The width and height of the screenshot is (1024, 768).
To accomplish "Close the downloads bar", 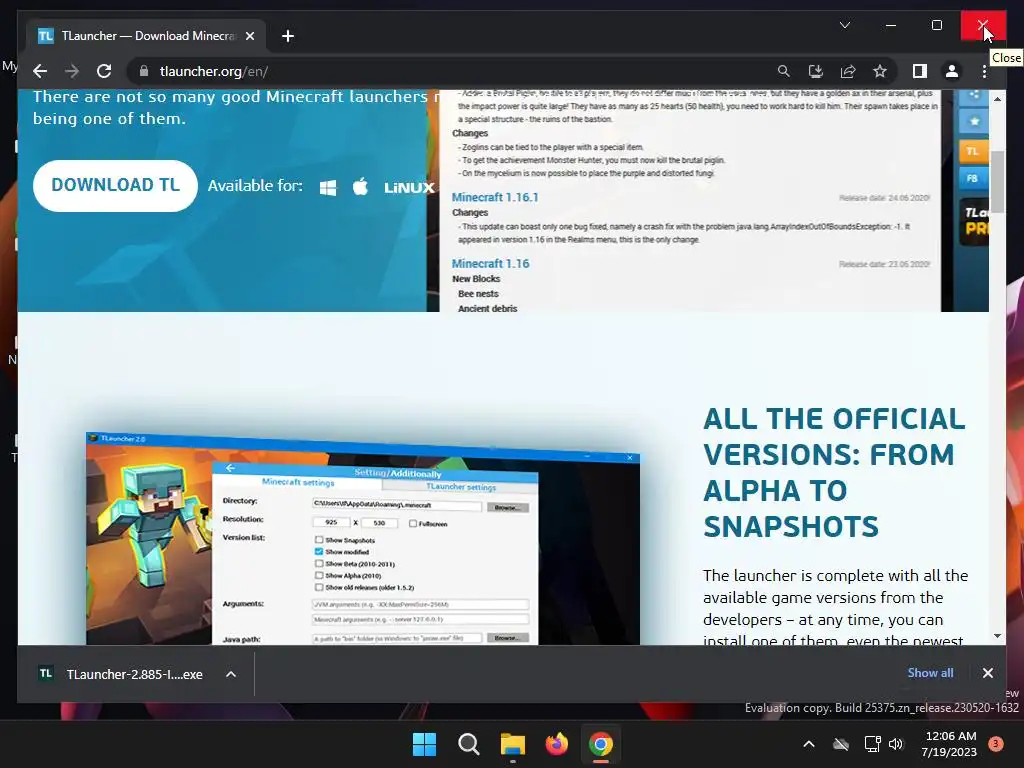I will click(987, 673).
